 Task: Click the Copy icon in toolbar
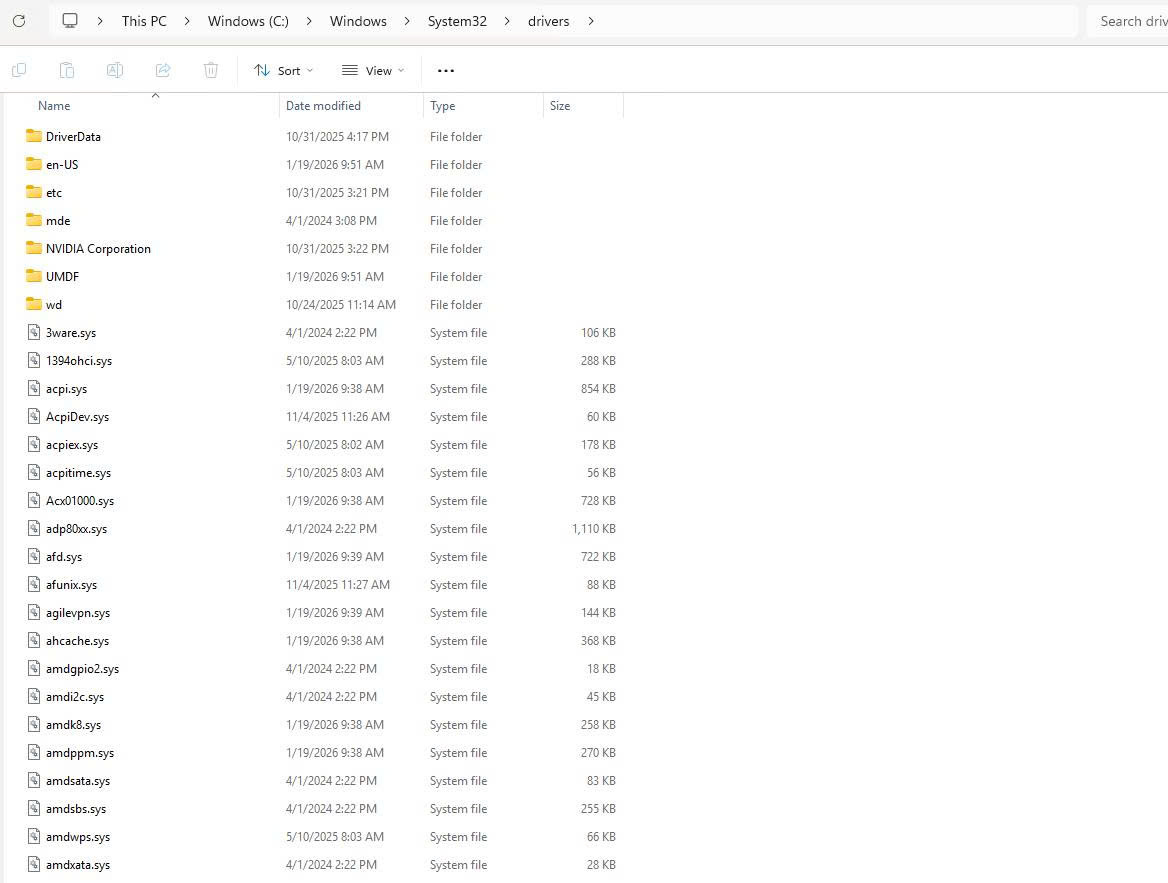[19, 70]
